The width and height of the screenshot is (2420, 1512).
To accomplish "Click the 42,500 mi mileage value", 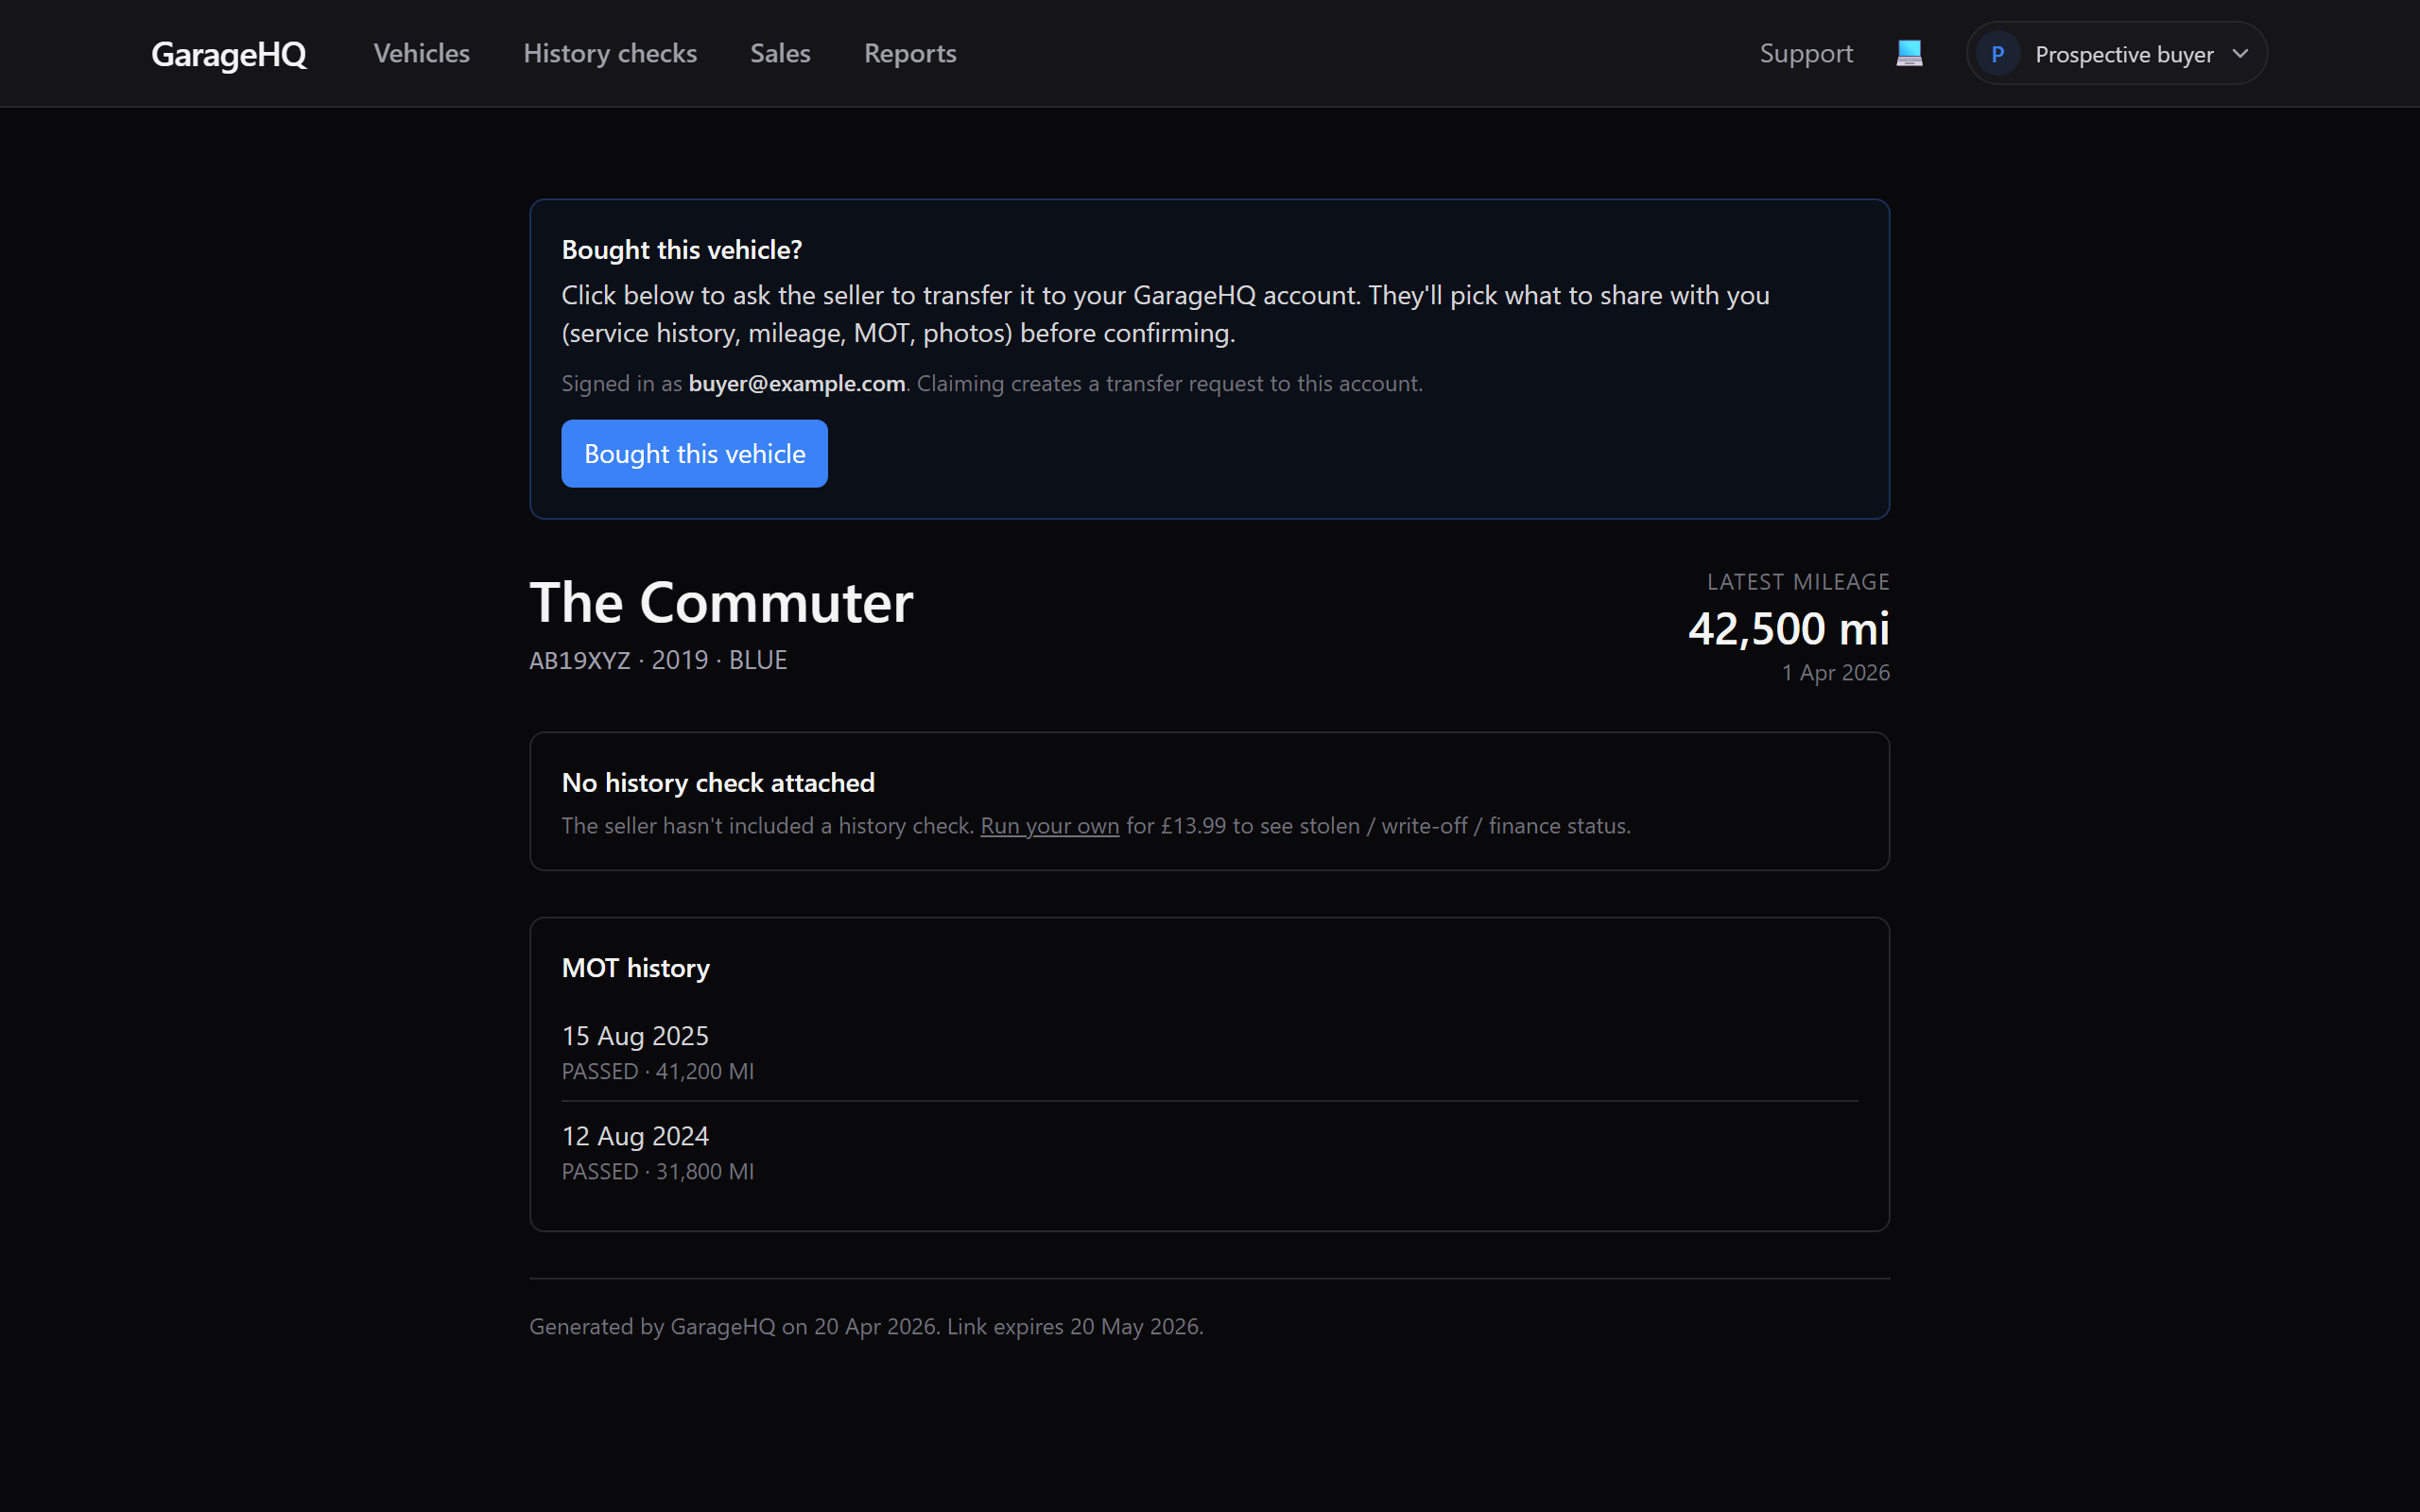I will coord(1789,629).
